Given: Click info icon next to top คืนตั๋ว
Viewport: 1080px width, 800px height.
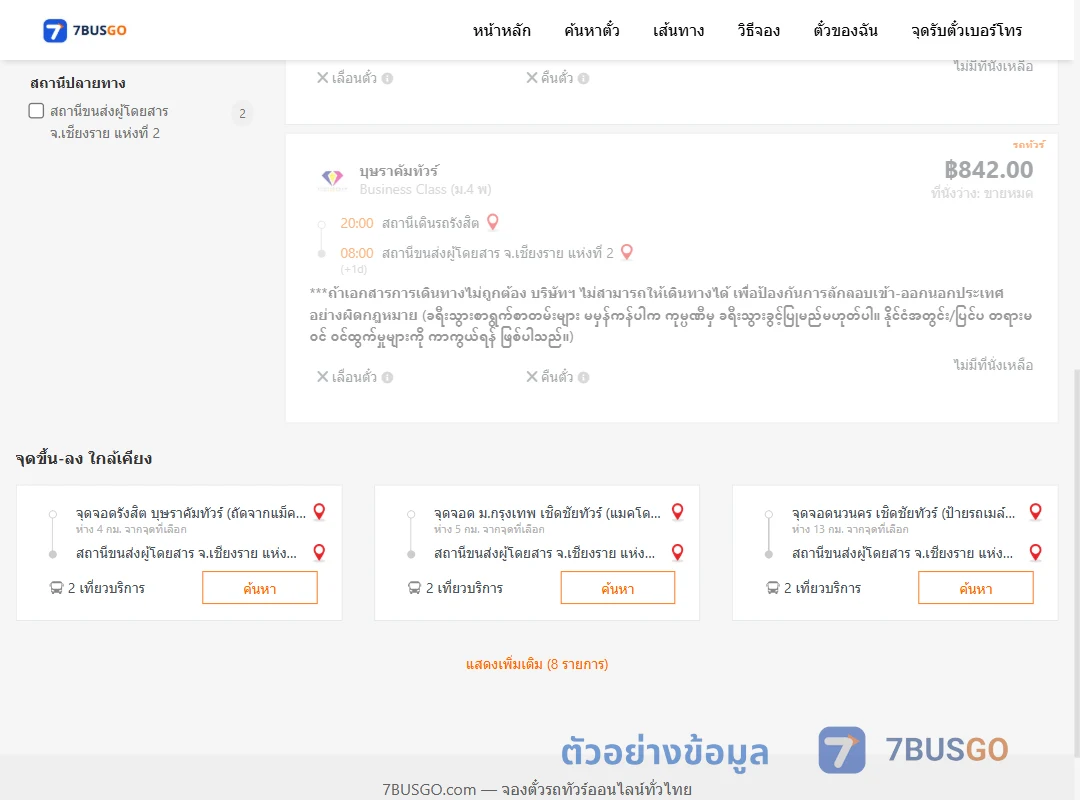Looking at the screenshot, I should point(583,79).
